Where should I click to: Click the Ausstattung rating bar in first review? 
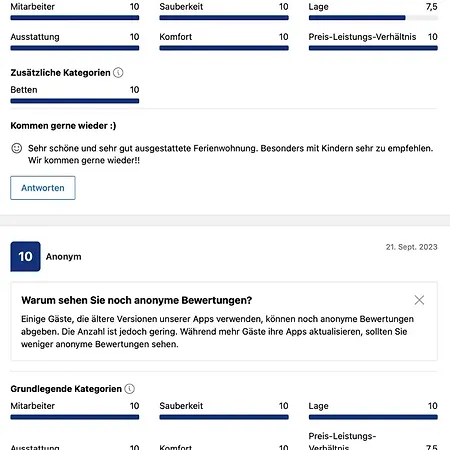[75, 48]
